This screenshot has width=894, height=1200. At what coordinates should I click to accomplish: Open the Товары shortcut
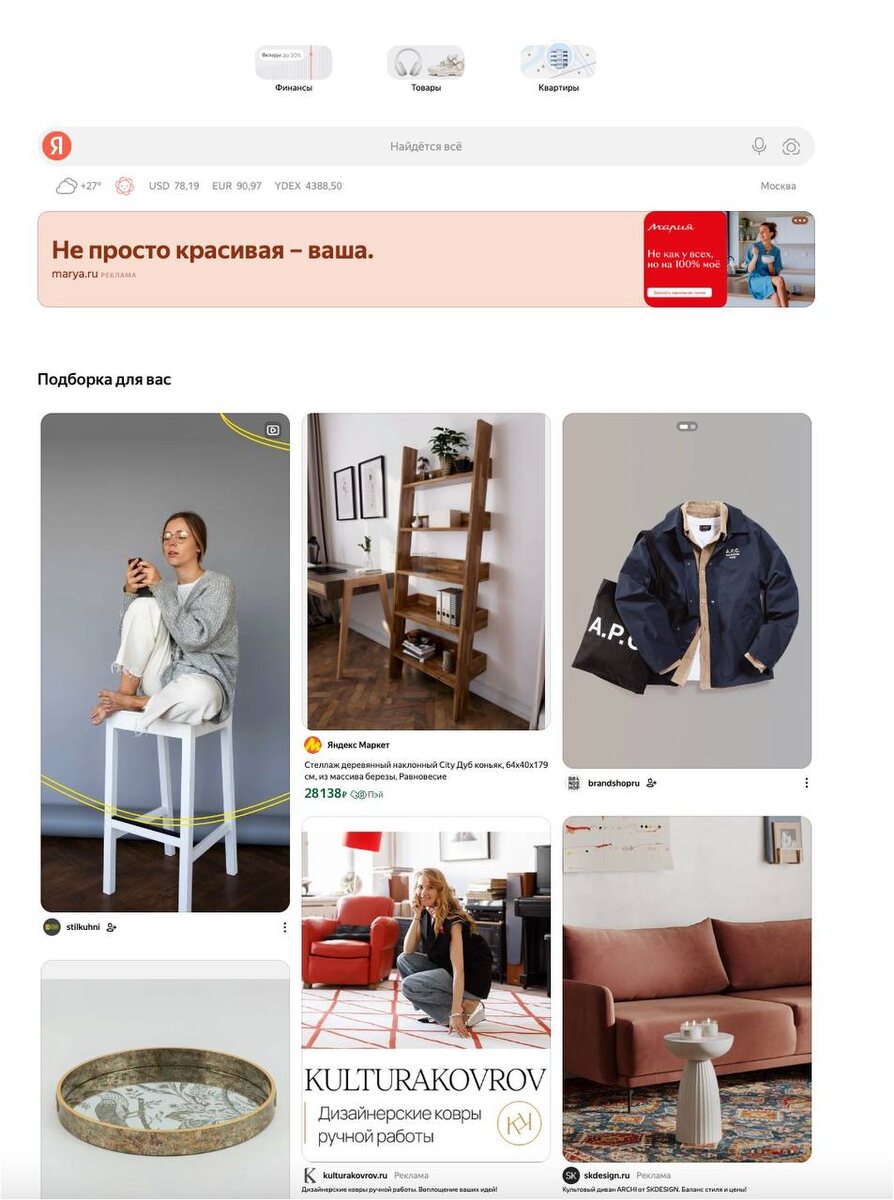[426, 69]
